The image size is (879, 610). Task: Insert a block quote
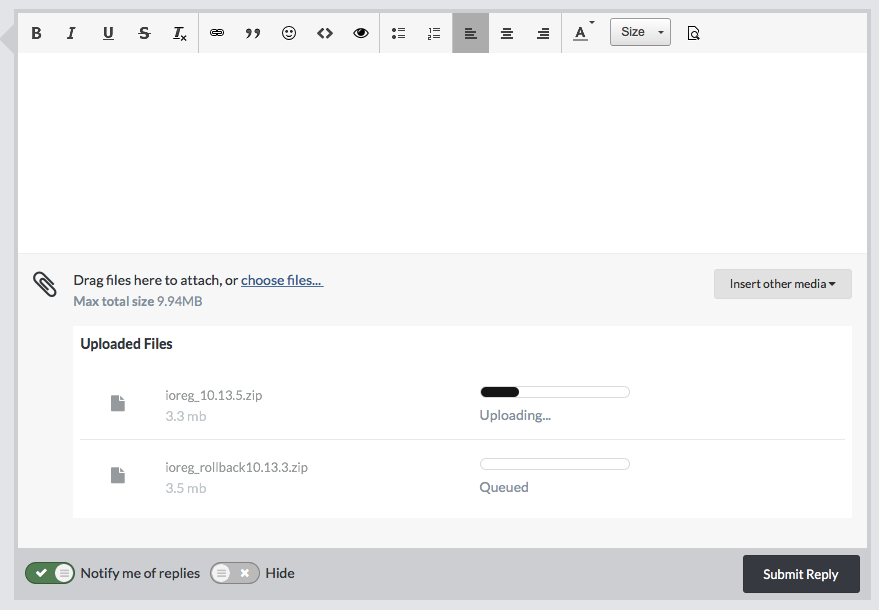253,33
